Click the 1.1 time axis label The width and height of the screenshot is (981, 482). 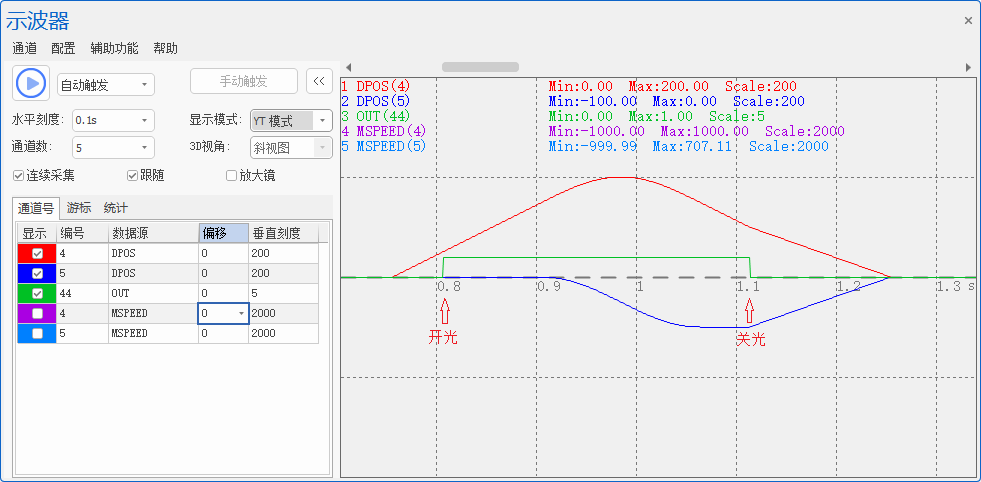pyautogui.click(x=748, y=286)
